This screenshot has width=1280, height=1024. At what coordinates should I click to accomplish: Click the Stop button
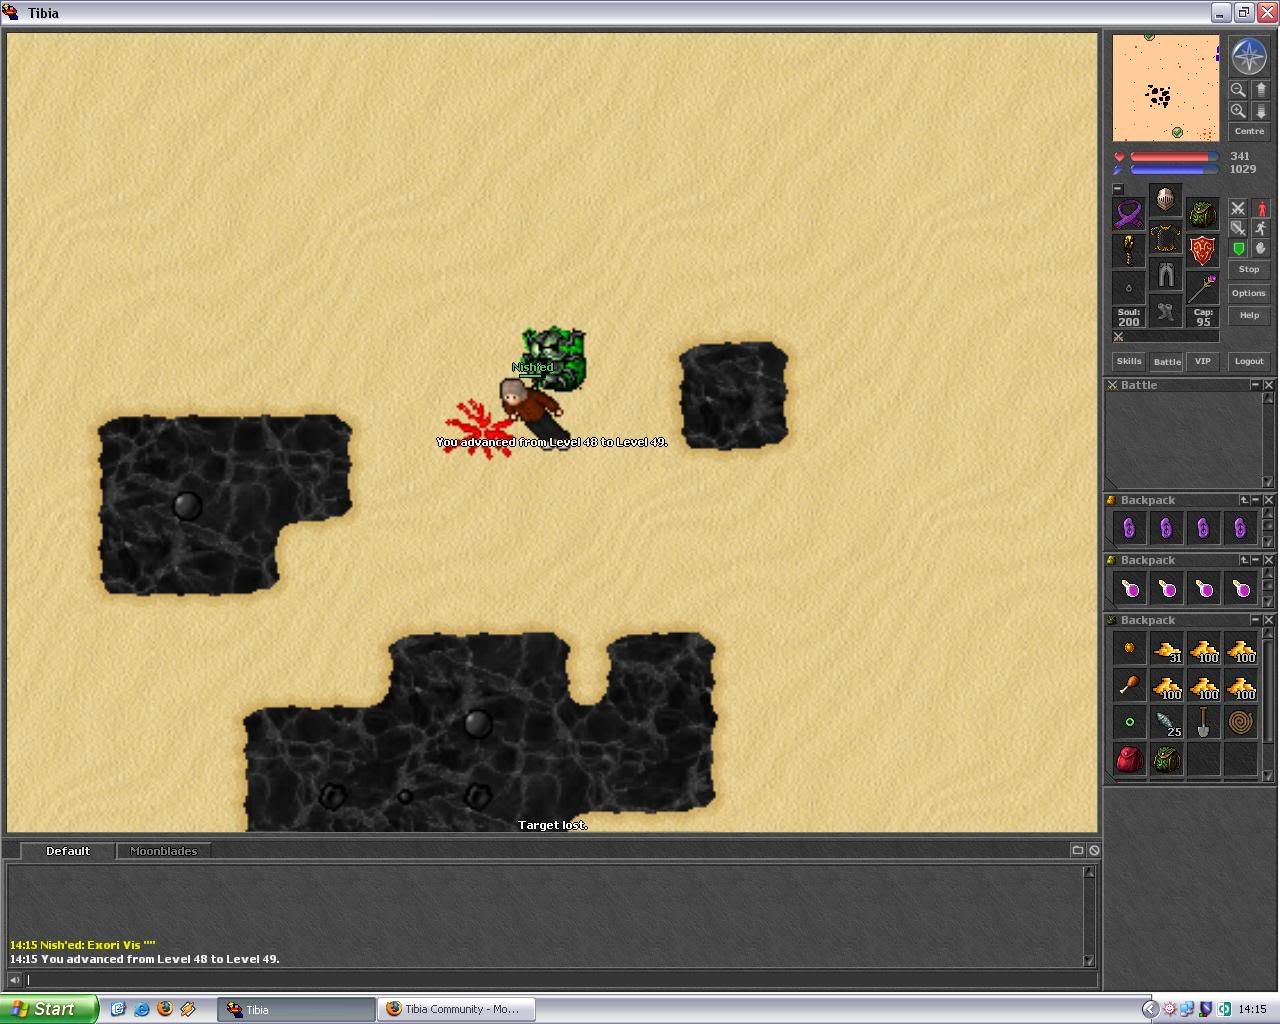(1249, 269)
